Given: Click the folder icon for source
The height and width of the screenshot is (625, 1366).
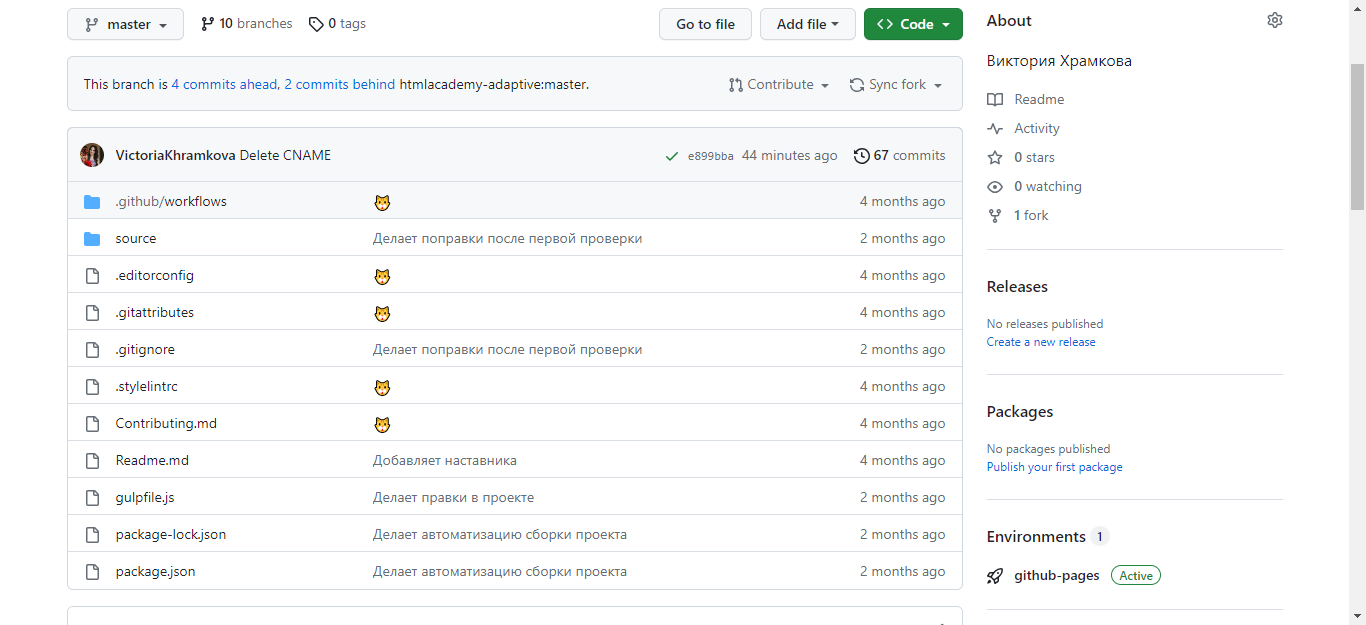Looking at the screenshot, I should (92, 239).
